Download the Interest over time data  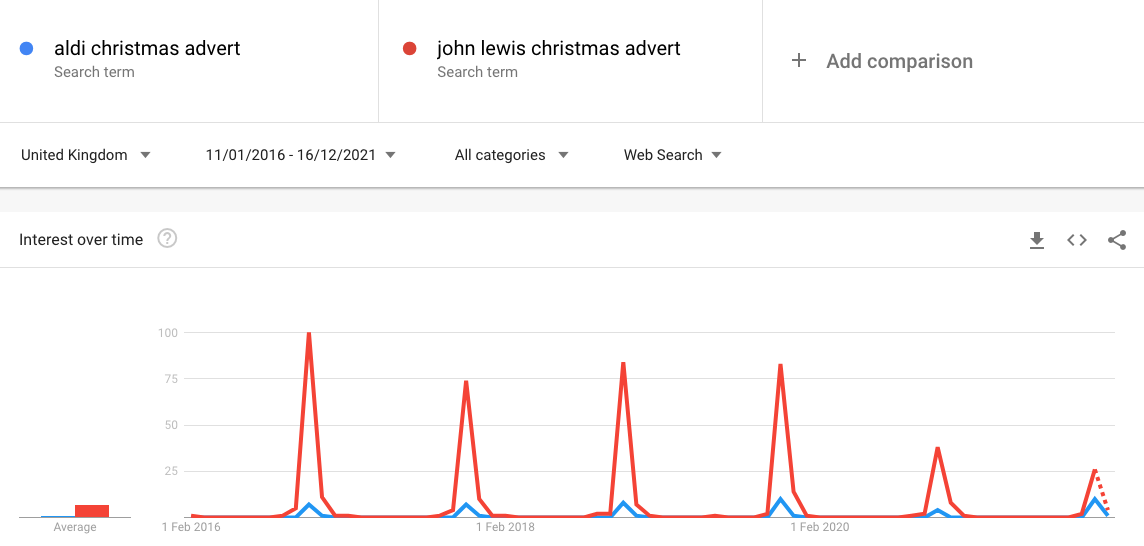tap(1037, 240)
